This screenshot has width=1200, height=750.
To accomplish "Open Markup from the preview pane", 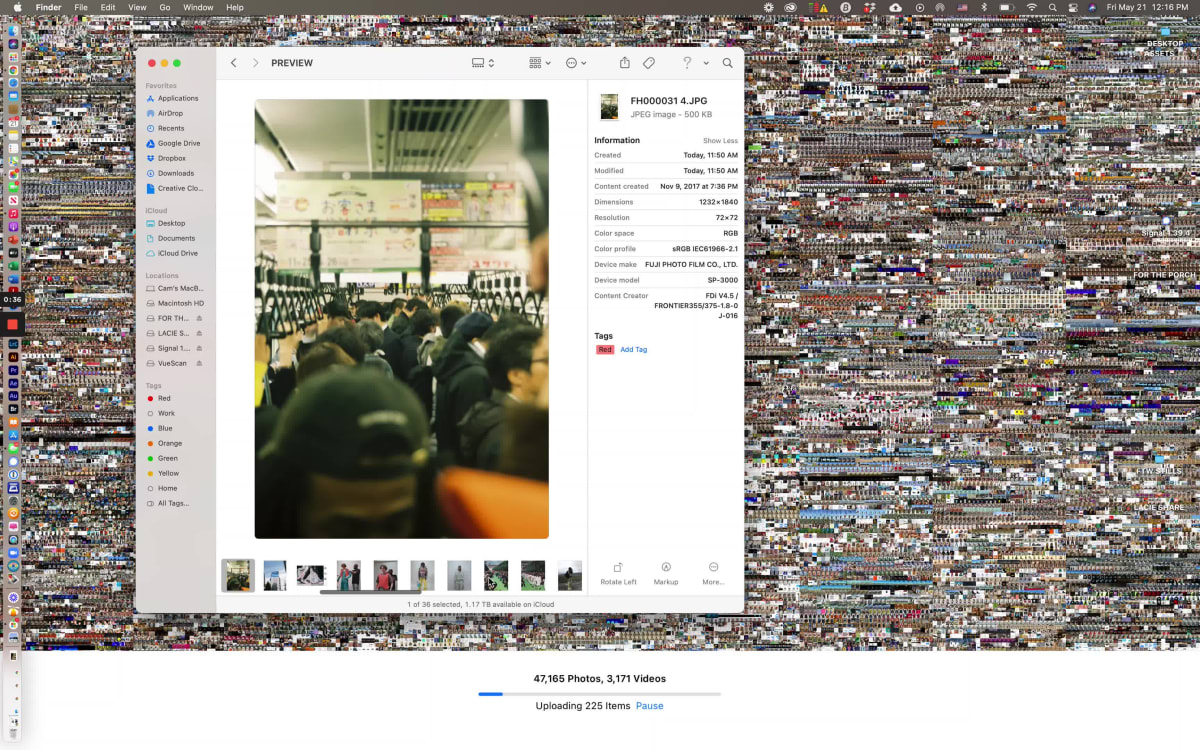I will click(666, 567).
